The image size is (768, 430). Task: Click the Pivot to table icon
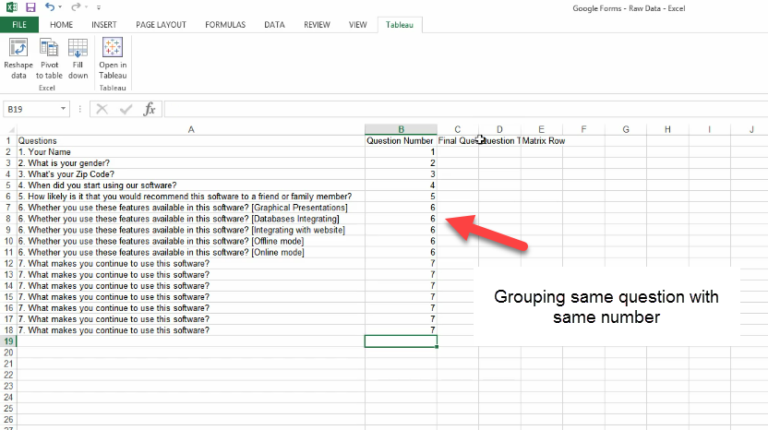coord(49,48)
